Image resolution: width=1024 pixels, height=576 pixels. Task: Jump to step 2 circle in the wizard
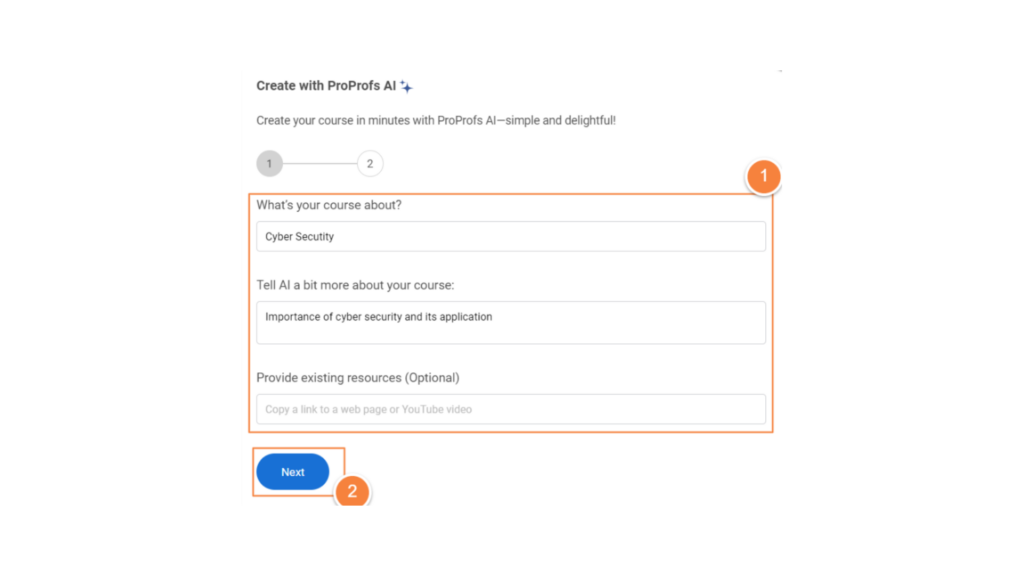[370, 163]
